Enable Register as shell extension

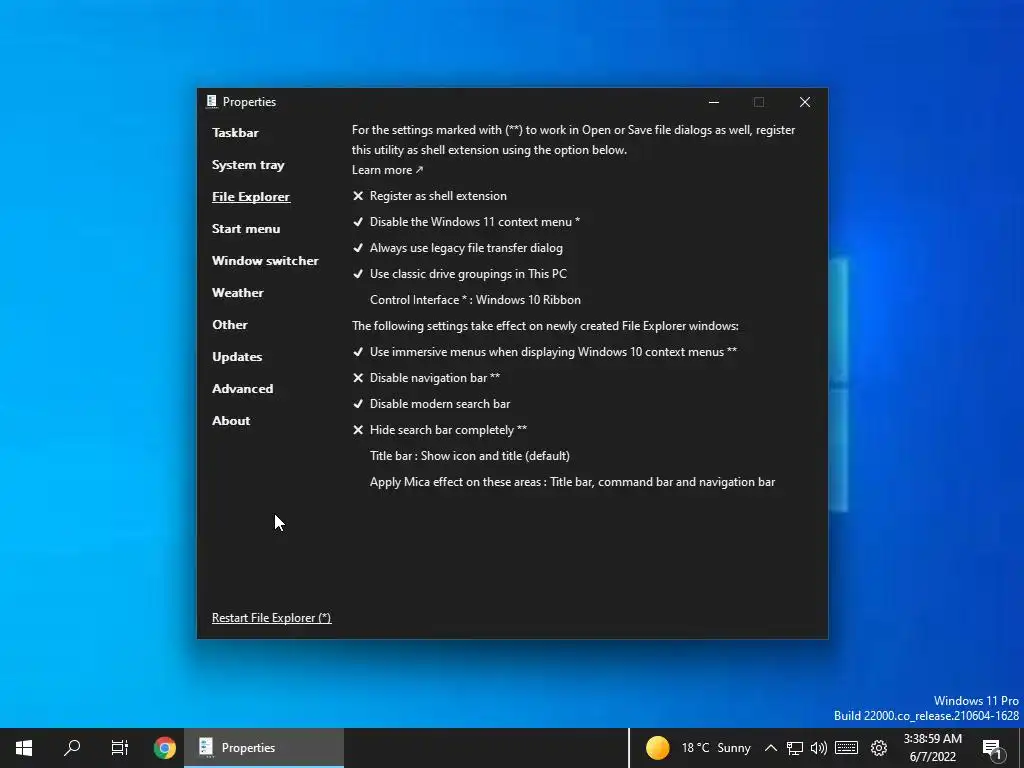[430, 196]
